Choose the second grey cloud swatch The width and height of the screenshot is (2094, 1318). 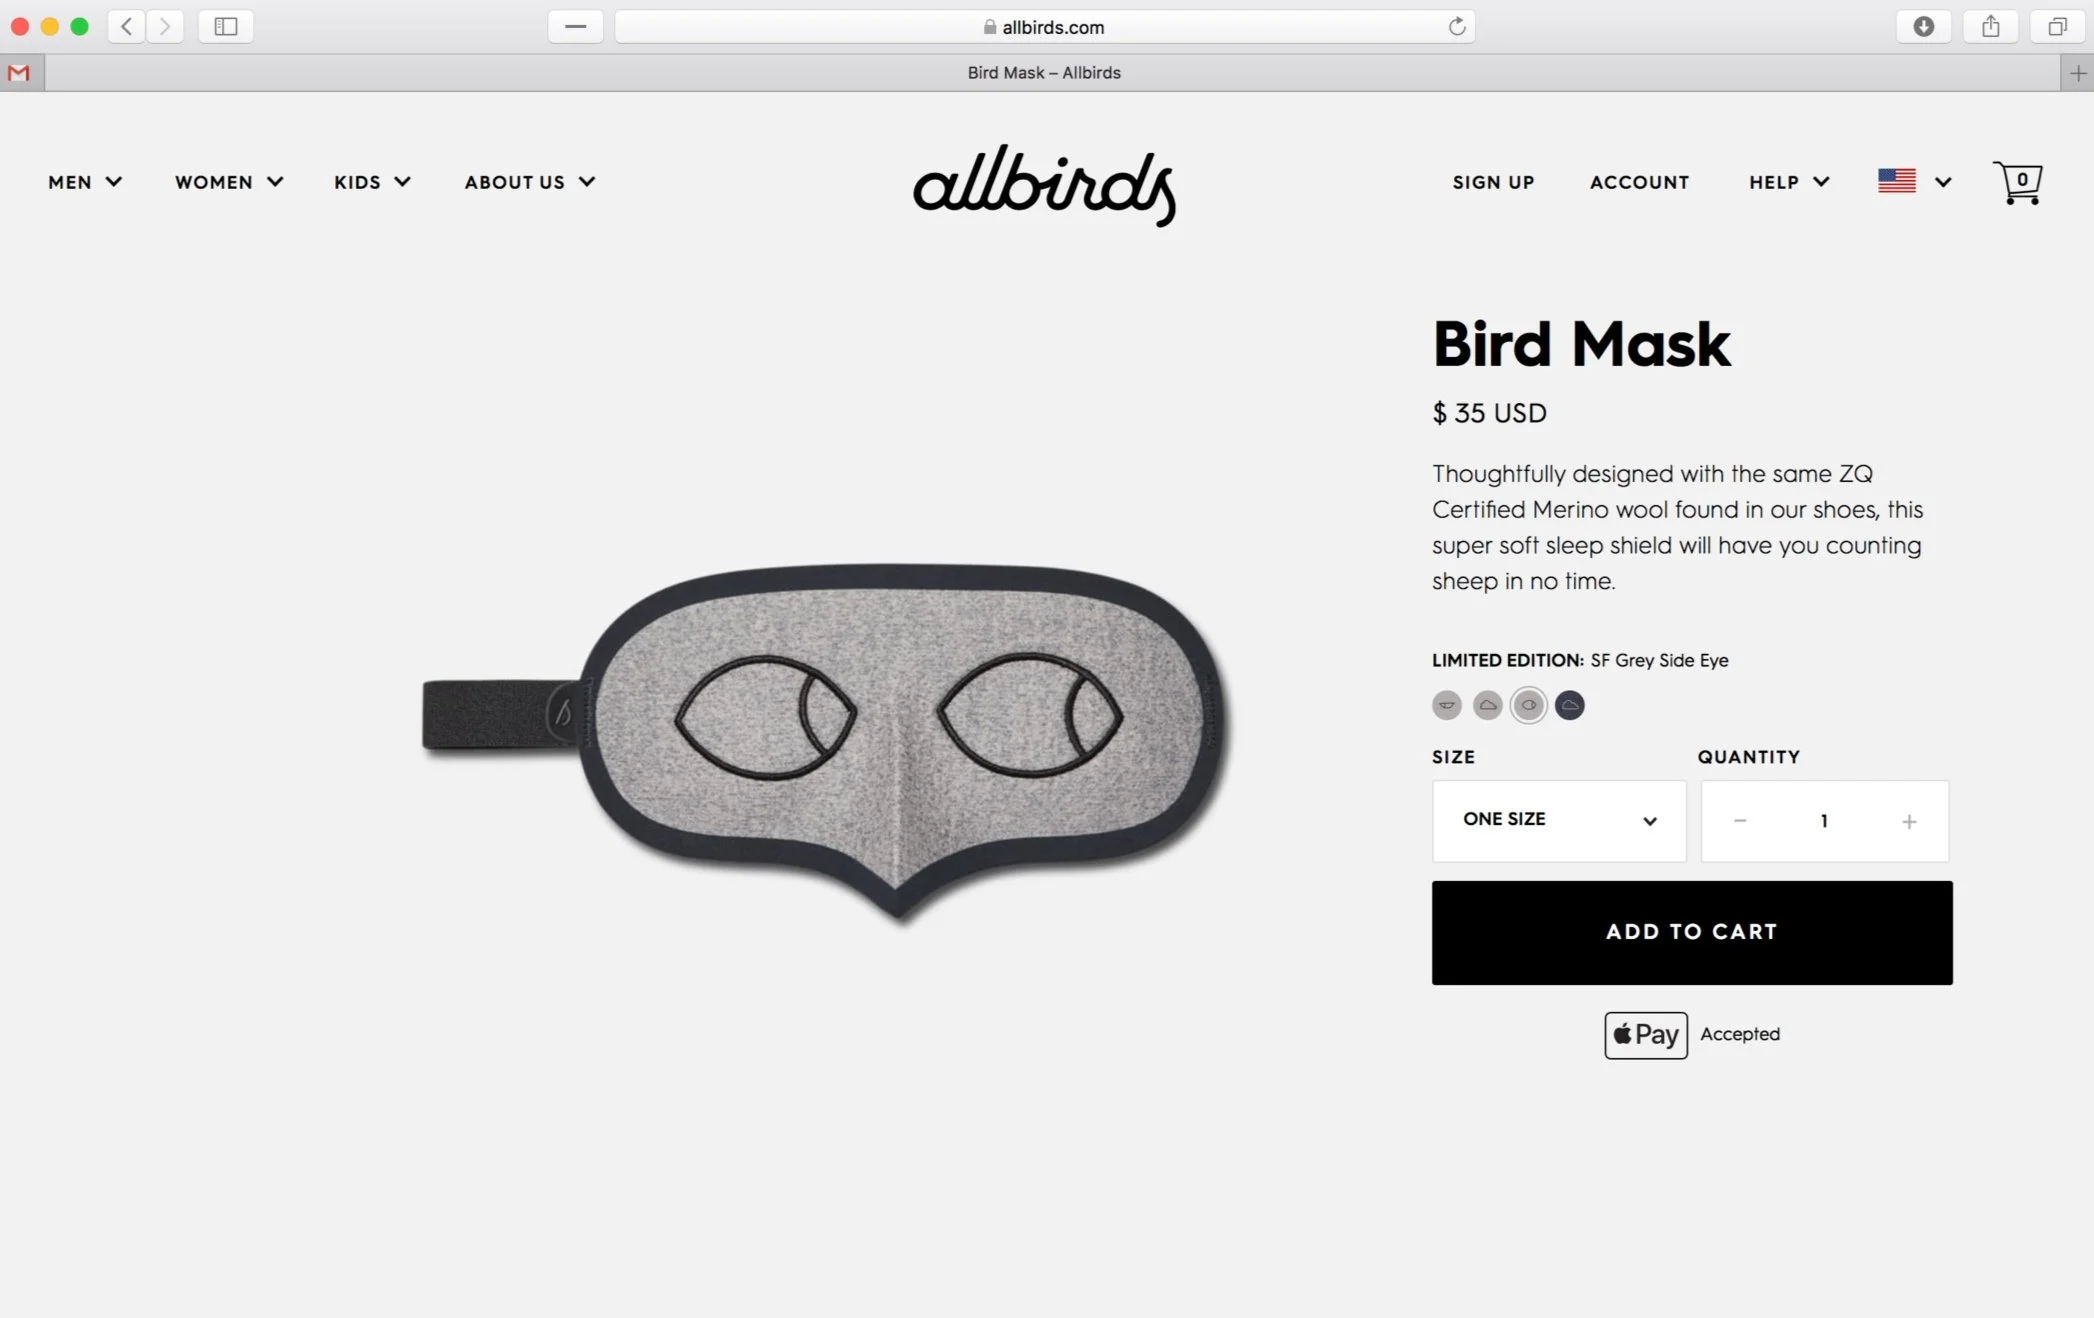[1487, 705]
